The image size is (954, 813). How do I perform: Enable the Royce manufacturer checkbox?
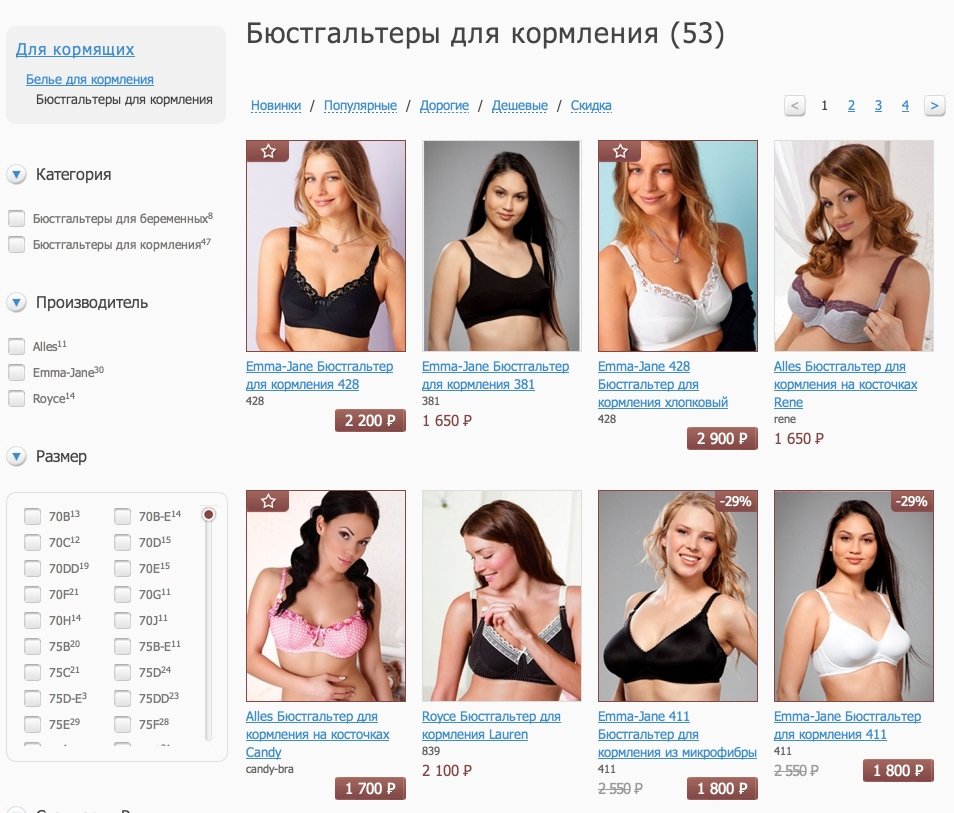click(16, 399)
